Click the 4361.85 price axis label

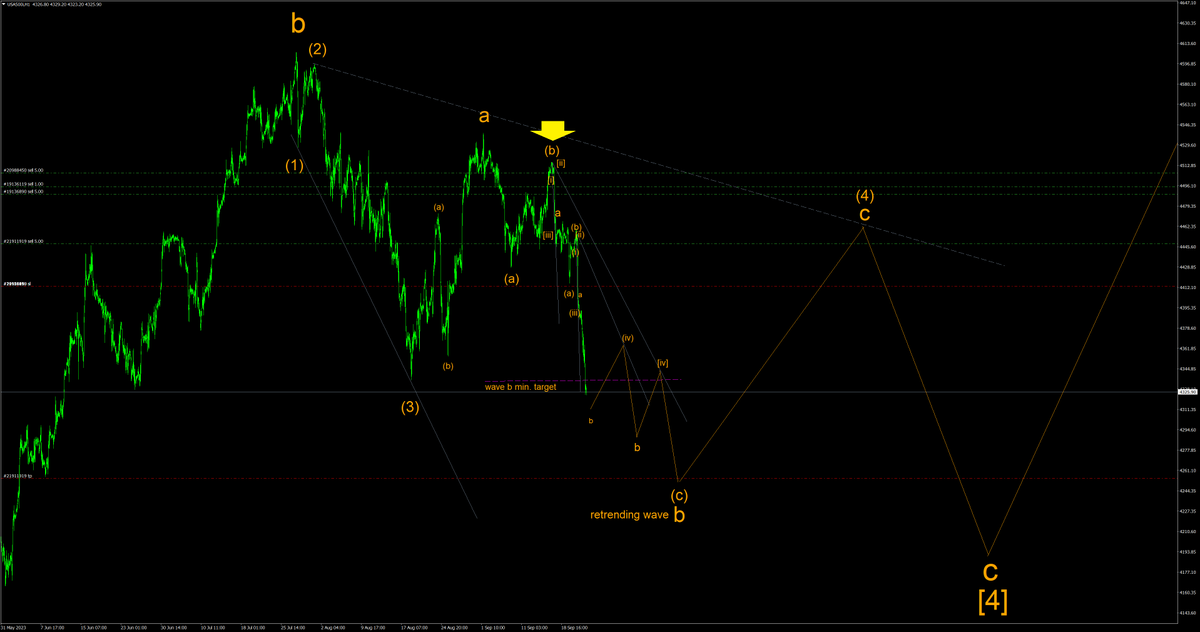[1187, 349]
